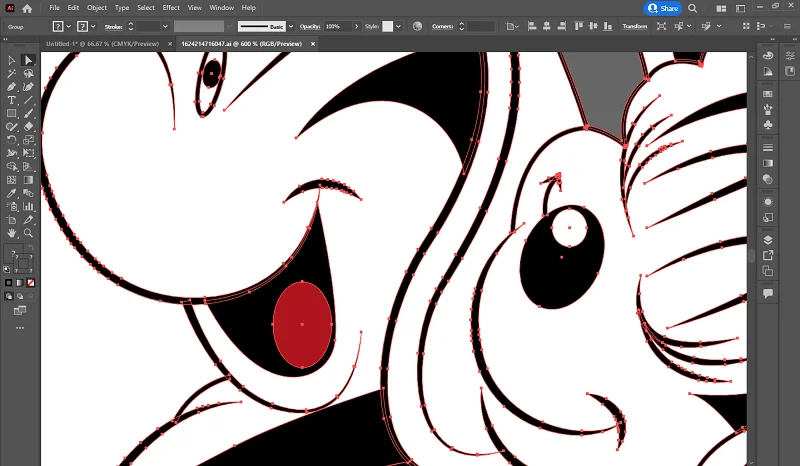The height and width of the screenshot is (466, 800).
Task: Activate the Line Segment tool
Action: click(29, 100)
